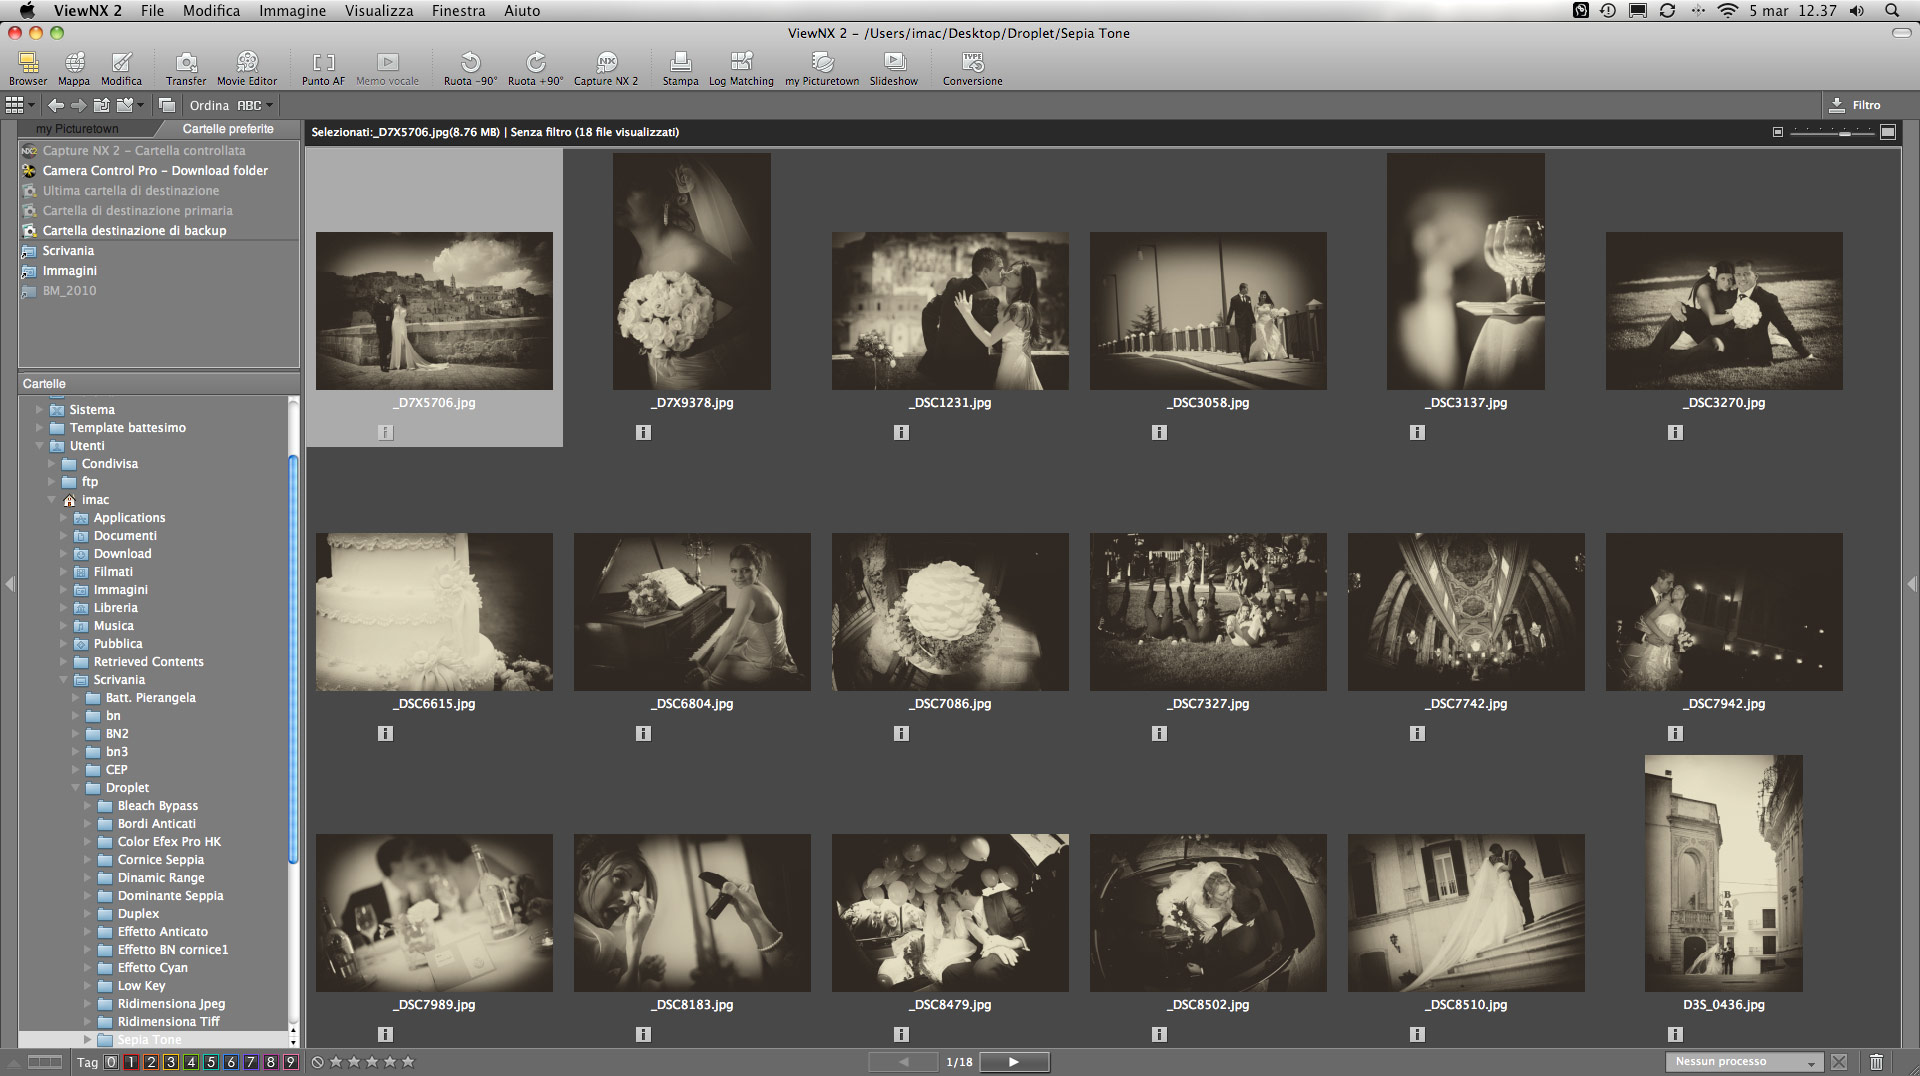
Task: Open the view mode grid dropdown
Action: pyautogui.click(x=20, y=105)
